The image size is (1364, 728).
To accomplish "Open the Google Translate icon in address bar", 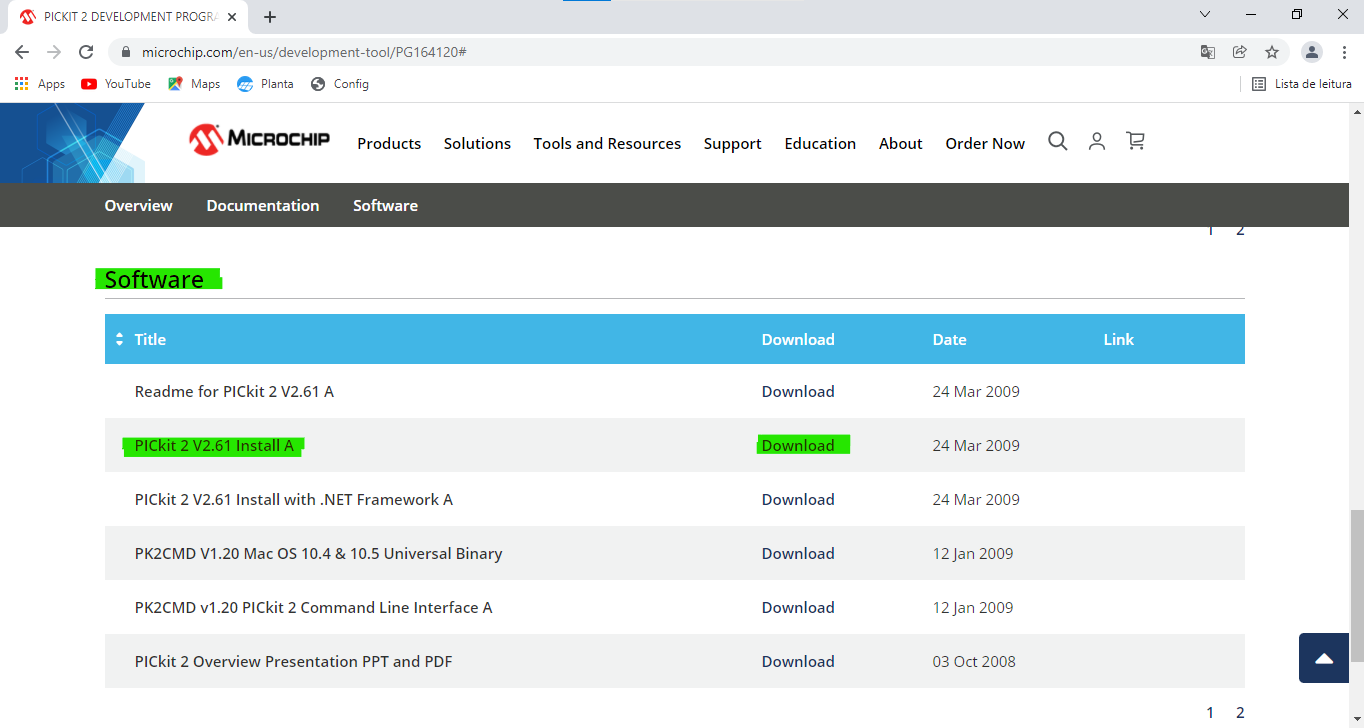I will [x=1208, y=52].
